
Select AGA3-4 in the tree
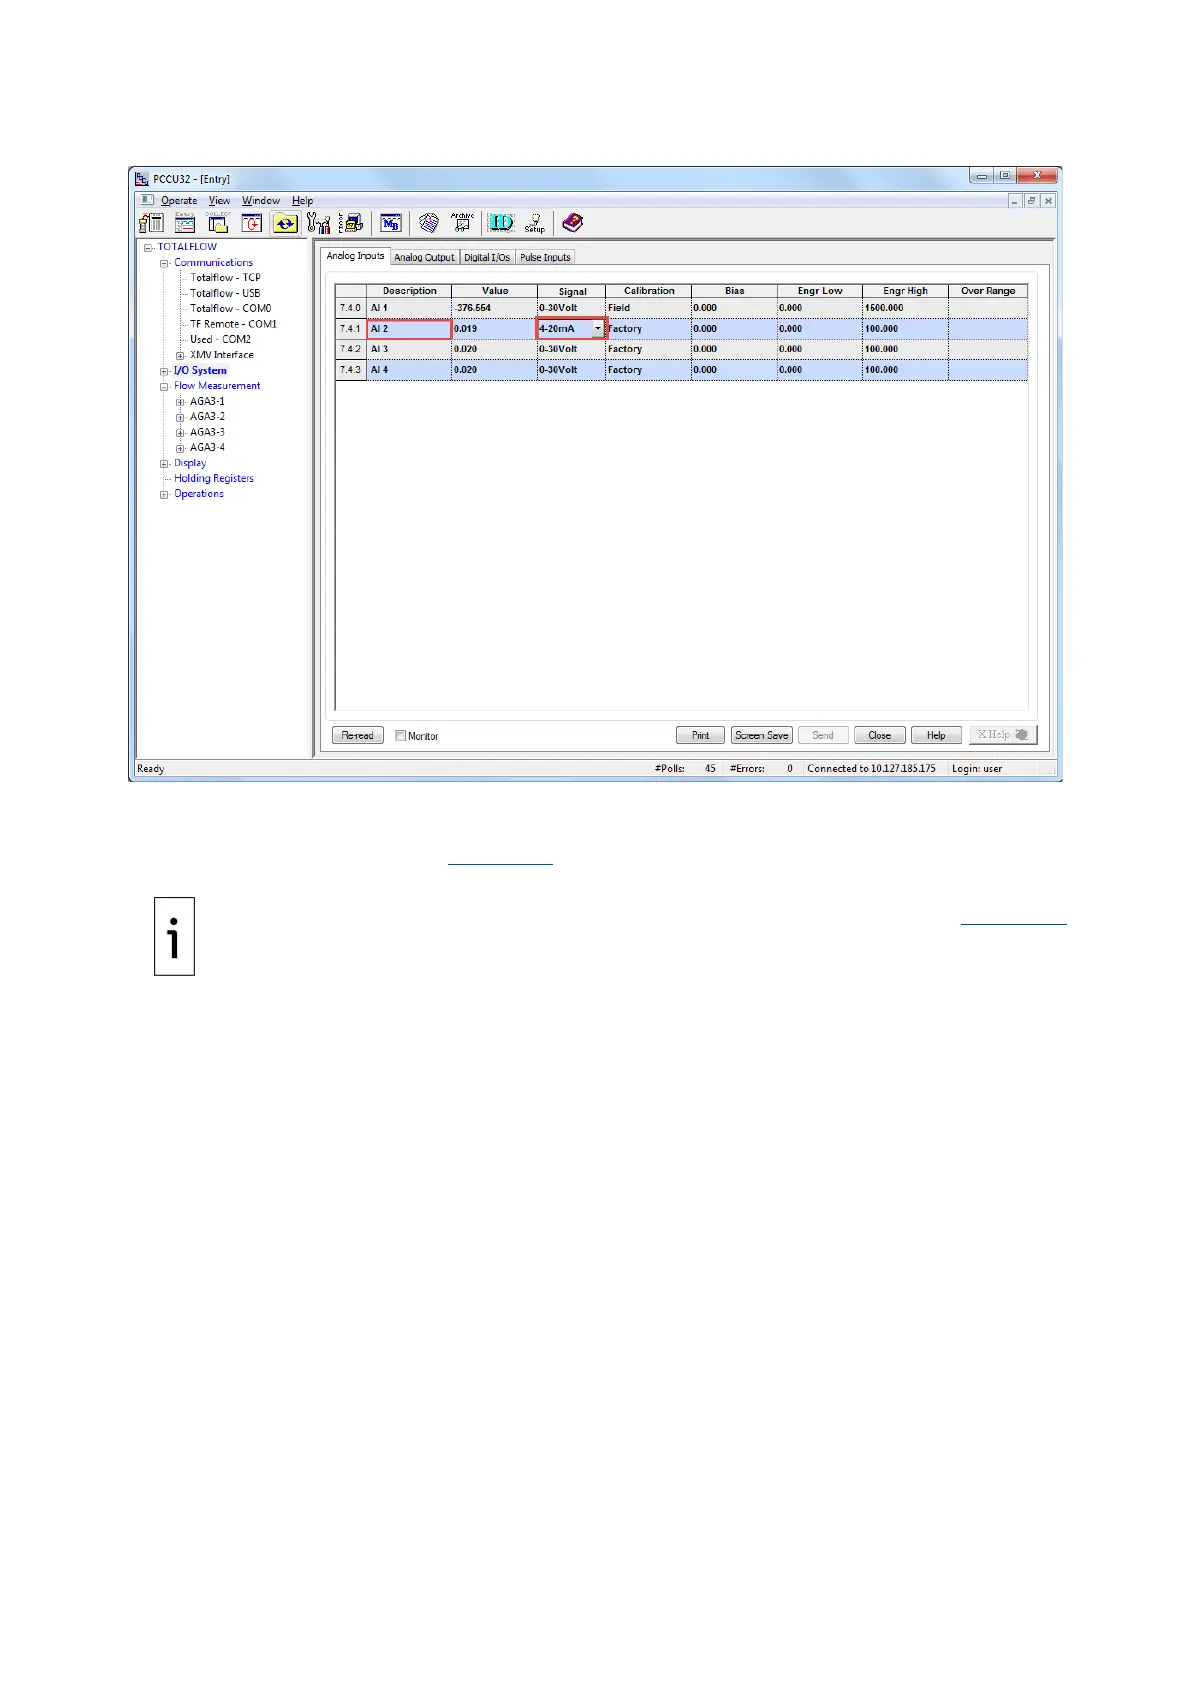click(207, 448)
